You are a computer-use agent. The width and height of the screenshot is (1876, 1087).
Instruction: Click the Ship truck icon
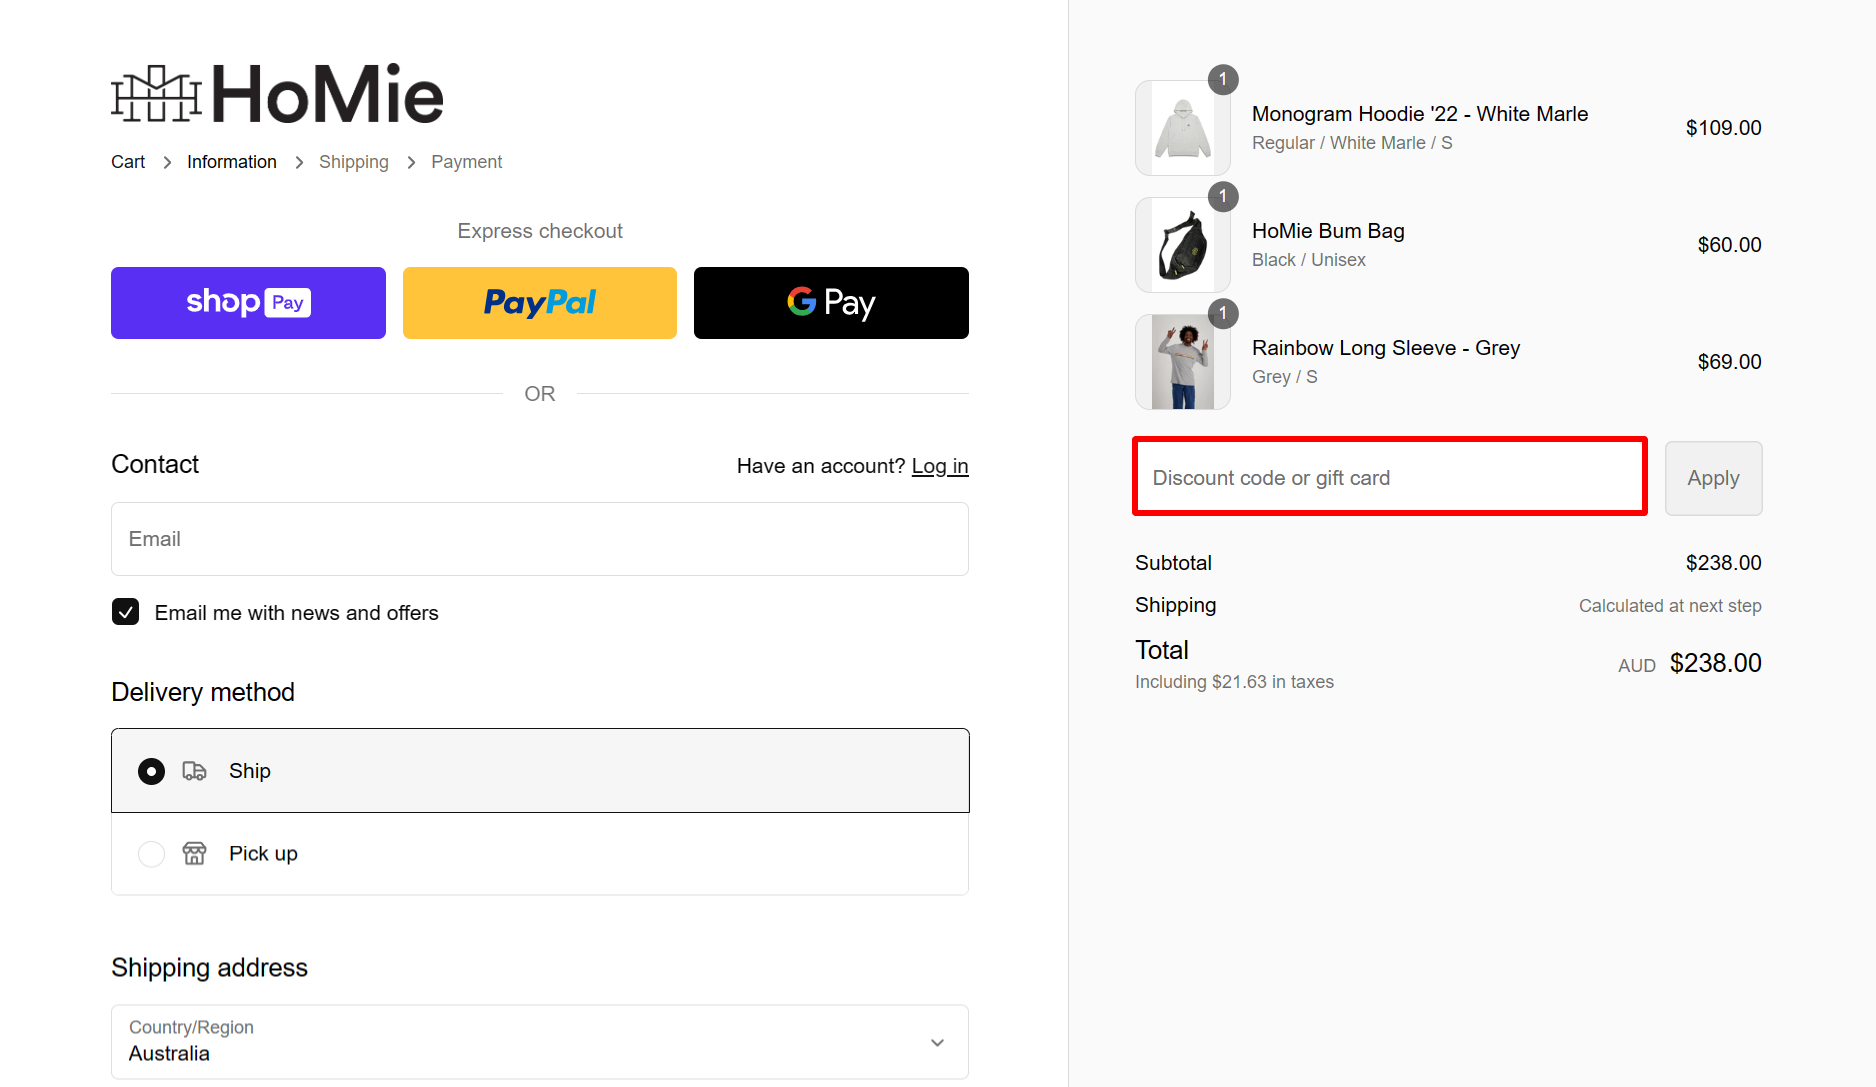coord(195,770)
